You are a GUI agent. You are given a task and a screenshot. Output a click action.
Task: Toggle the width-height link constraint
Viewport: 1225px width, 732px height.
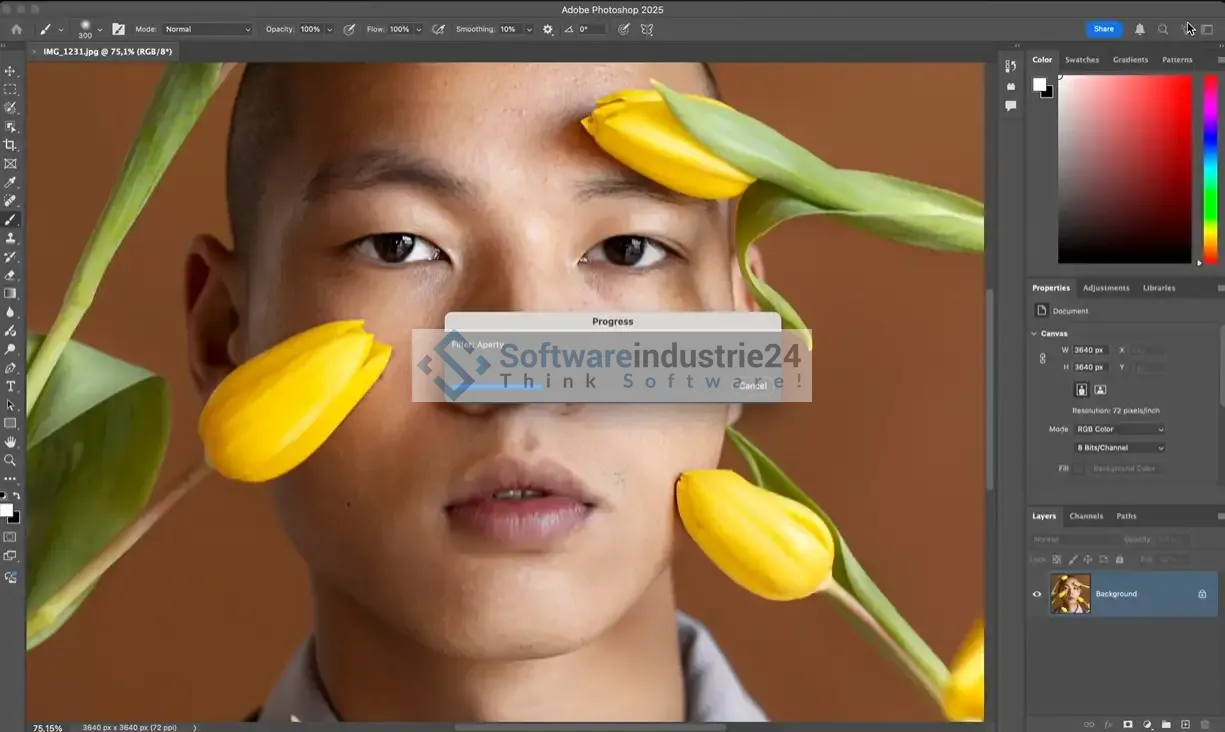click(x=1043, y=358)
